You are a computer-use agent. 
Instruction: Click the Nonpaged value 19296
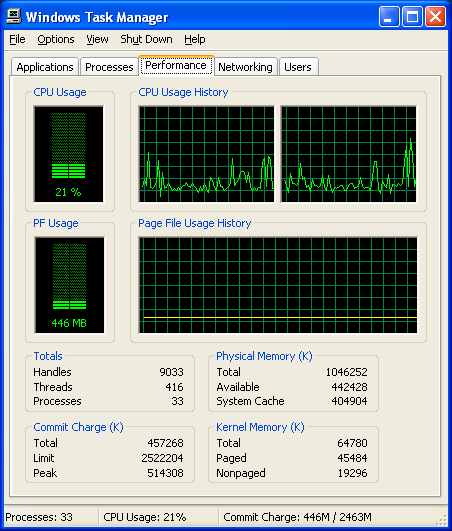352,473
